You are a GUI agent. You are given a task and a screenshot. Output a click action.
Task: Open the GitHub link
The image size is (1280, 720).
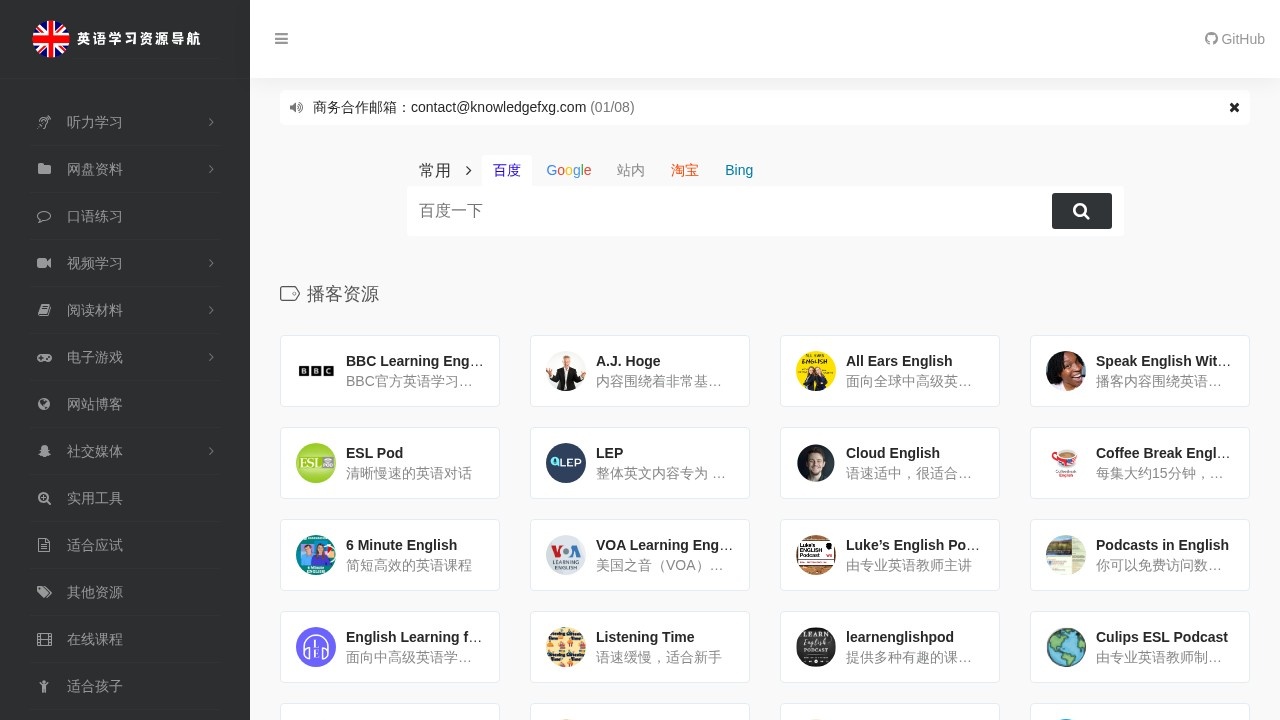point(1235,39)
